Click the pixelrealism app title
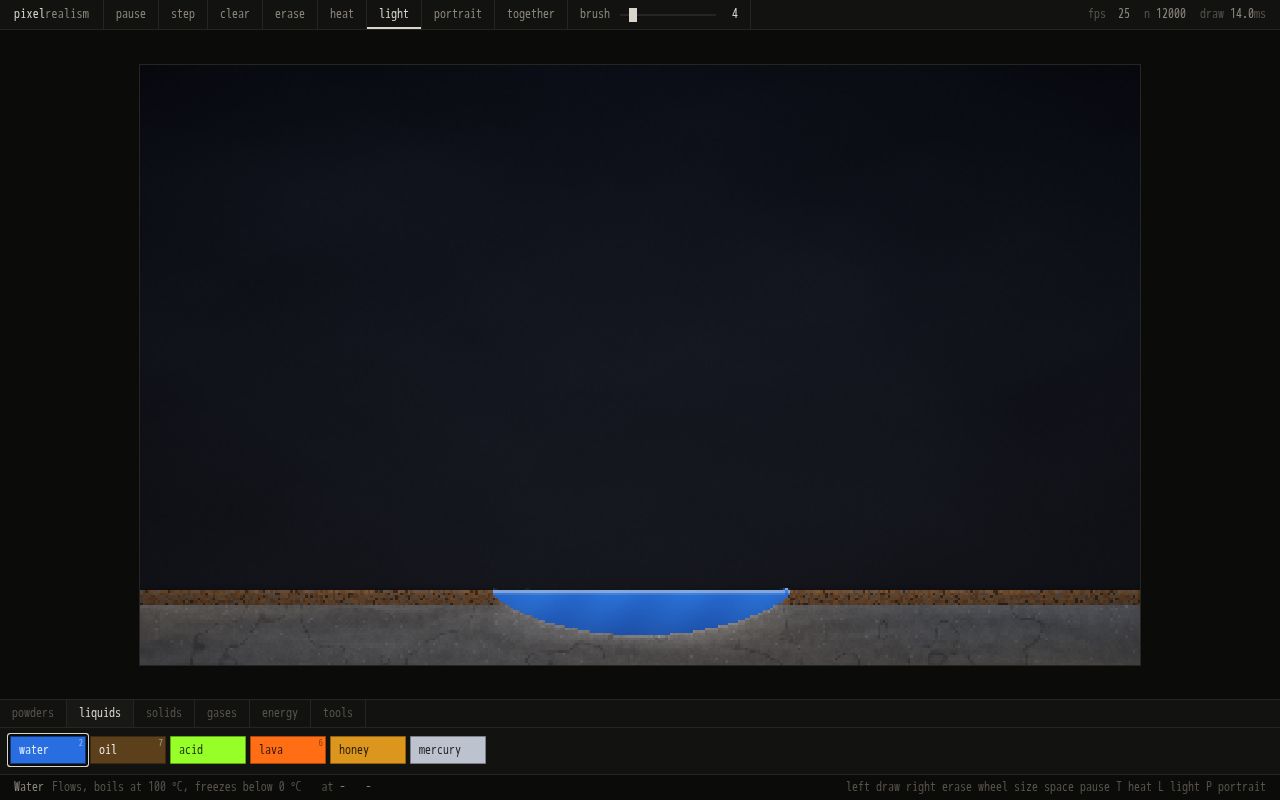 51,14
